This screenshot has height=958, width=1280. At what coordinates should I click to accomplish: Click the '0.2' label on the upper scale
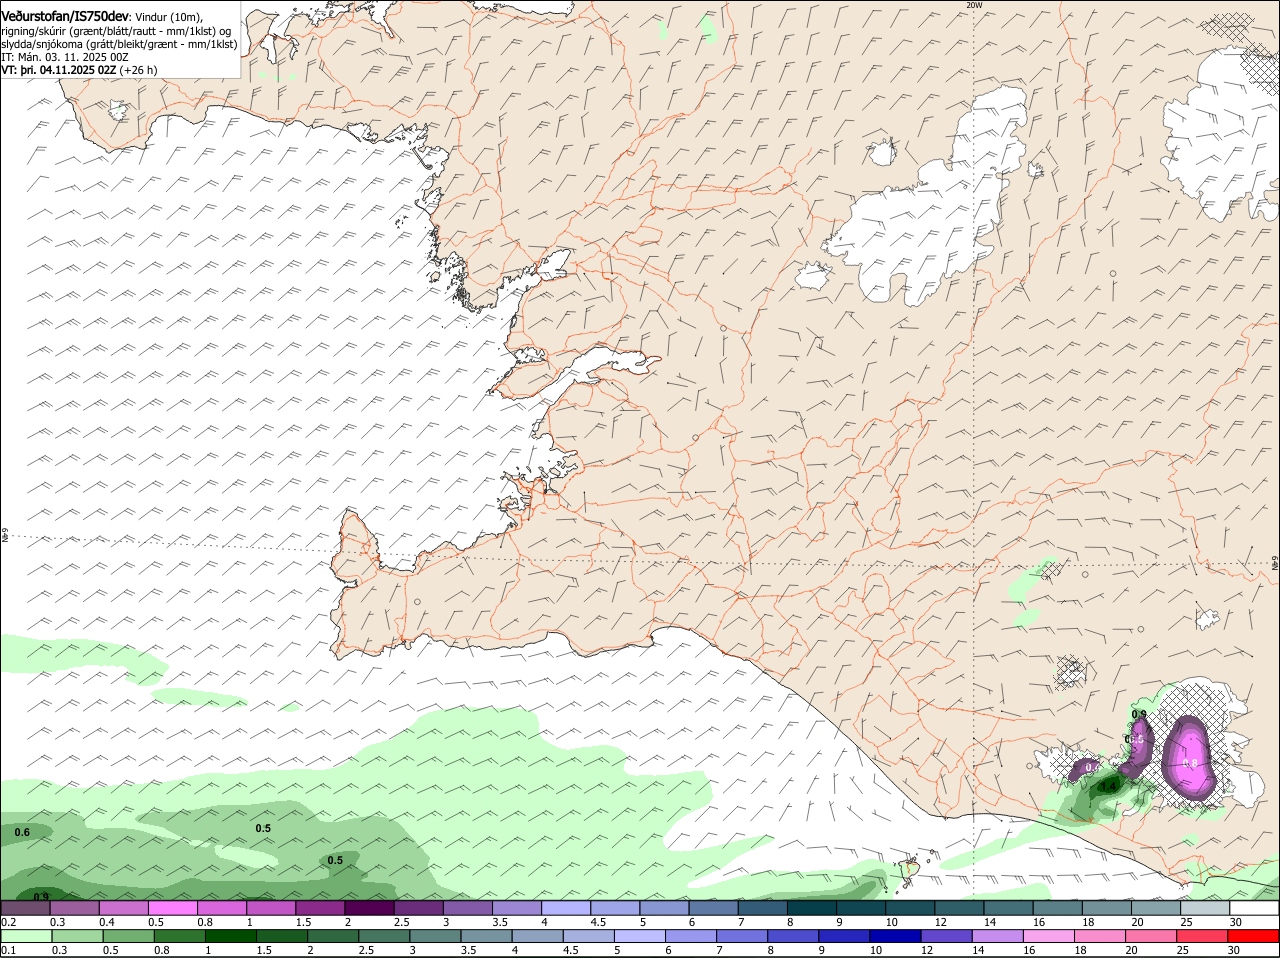[9, 921]
